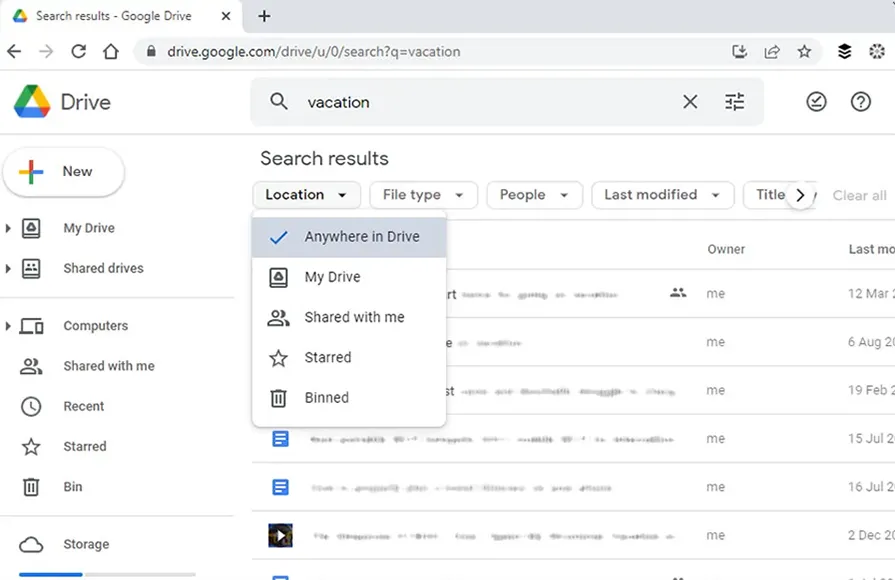Image resolution: width=895 pixels, height=580 pixels.
Task: Open Recent files in sidebar
Action: click(x=83, y=407)
